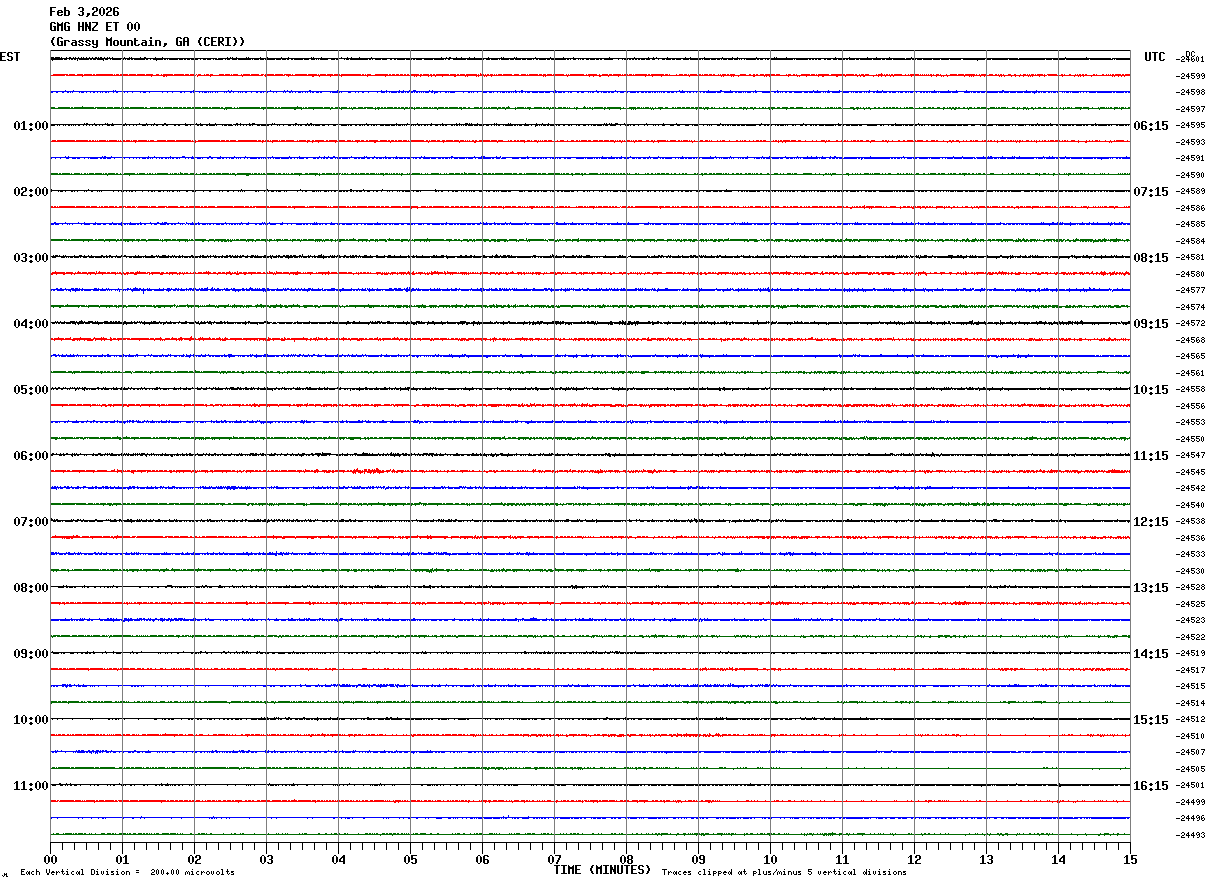The height and width of the screenshot is (886, 1210).
Task: Click the 'TIME (MINUTES)' axis title
Action: click(x=602, y=870)
